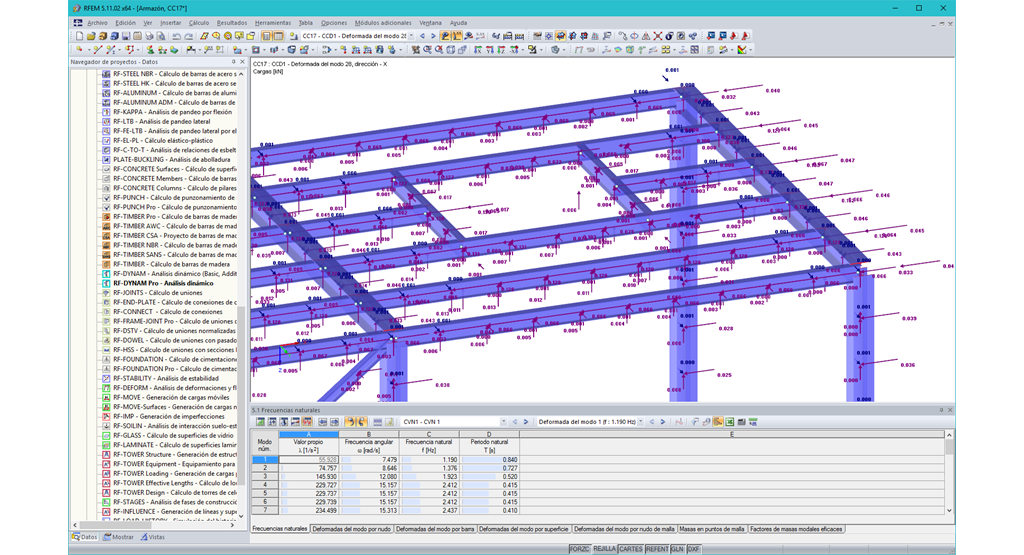Viewport: 1024px width, 555px height.
Task: Toggle the highlighted orange button in table toolbar
Action: tap(352, 422)
